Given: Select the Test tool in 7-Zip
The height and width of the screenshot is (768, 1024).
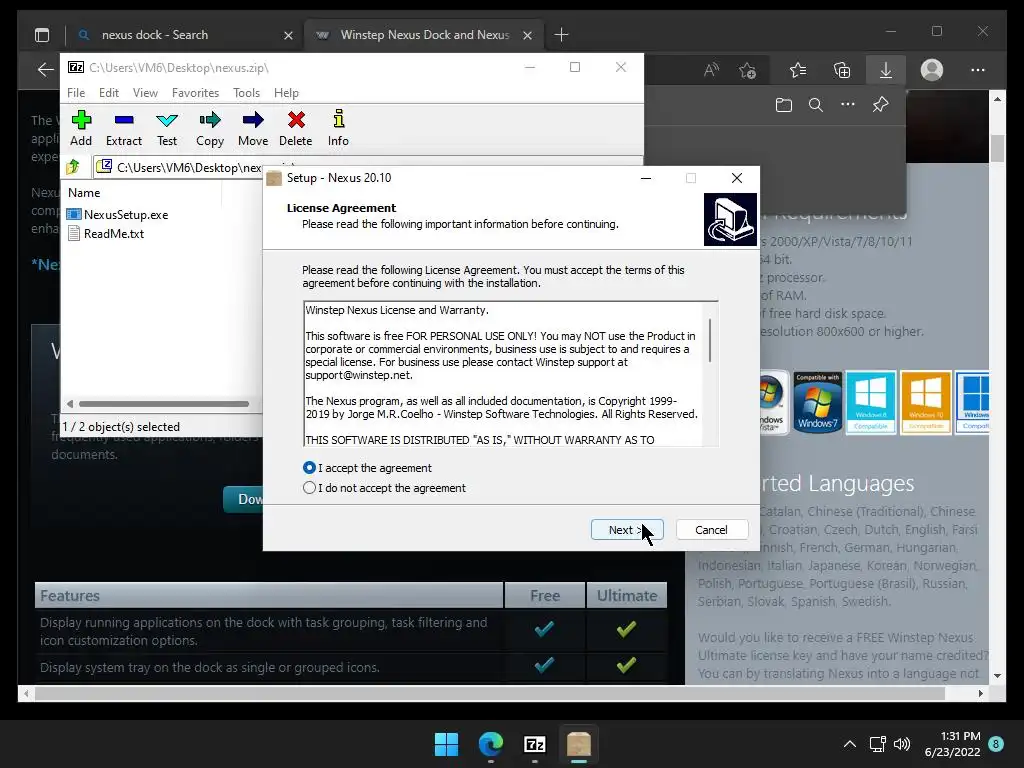Looking at the screenshot, I should pyautogui.click(x=167, y=128).
